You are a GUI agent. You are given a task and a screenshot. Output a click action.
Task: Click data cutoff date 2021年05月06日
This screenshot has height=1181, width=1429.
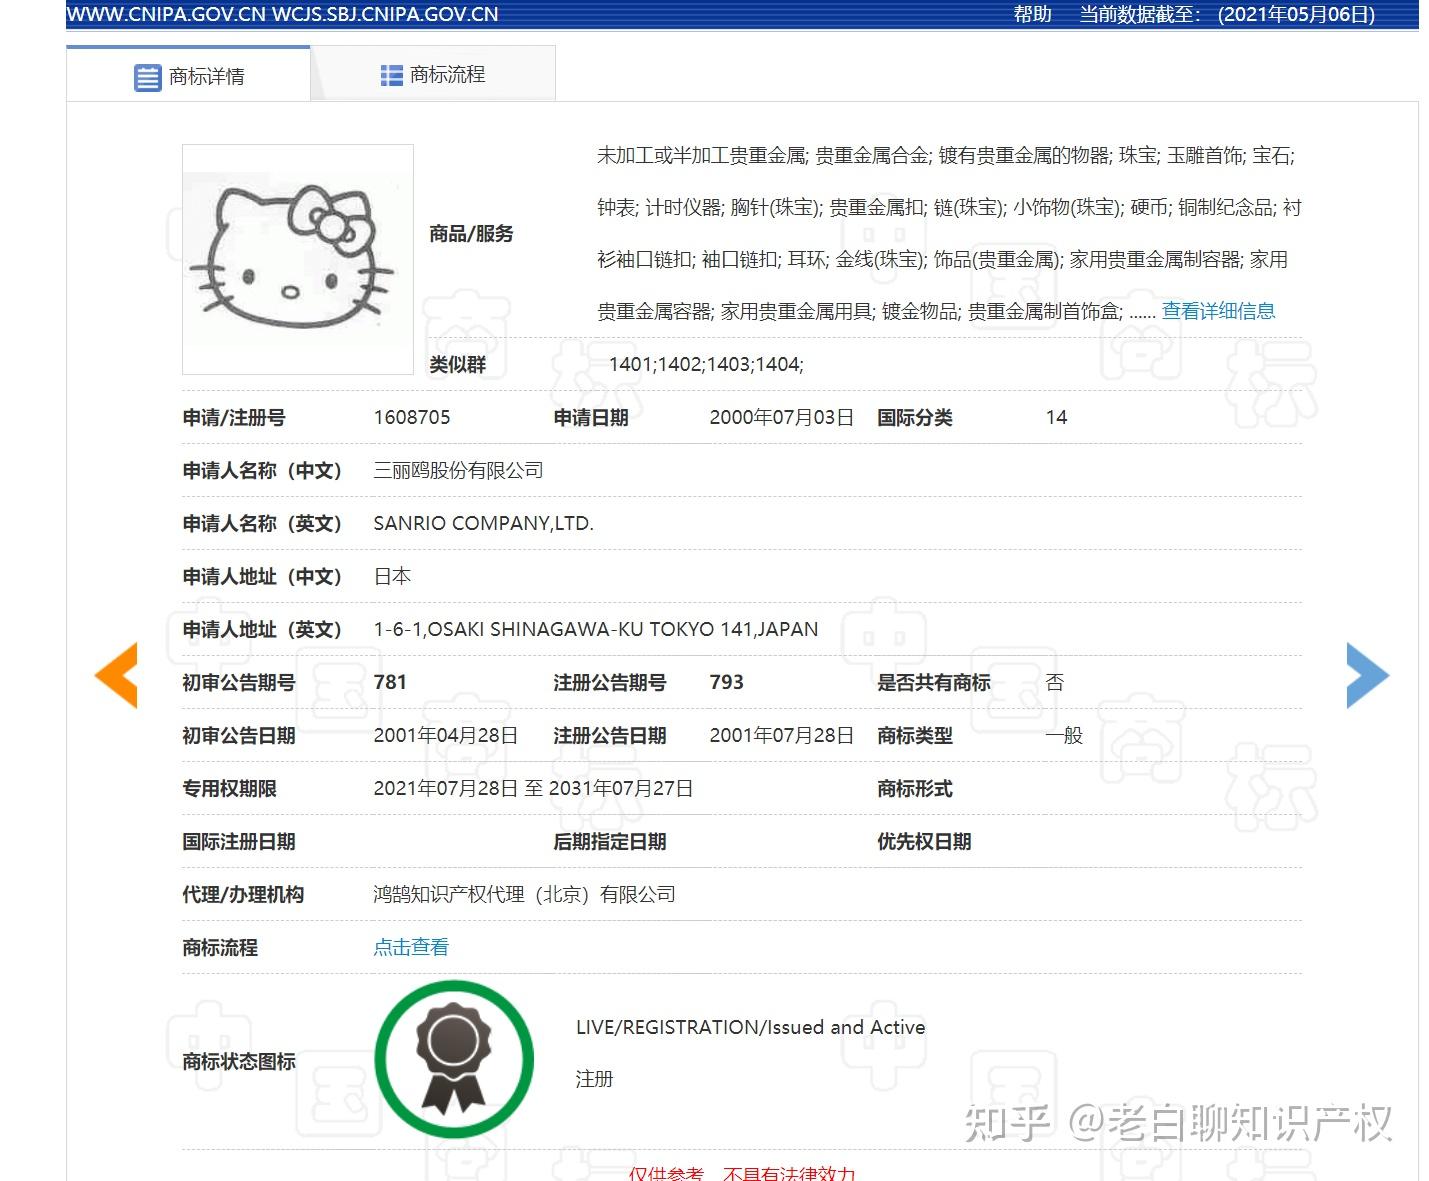[x=1297, y=14]
